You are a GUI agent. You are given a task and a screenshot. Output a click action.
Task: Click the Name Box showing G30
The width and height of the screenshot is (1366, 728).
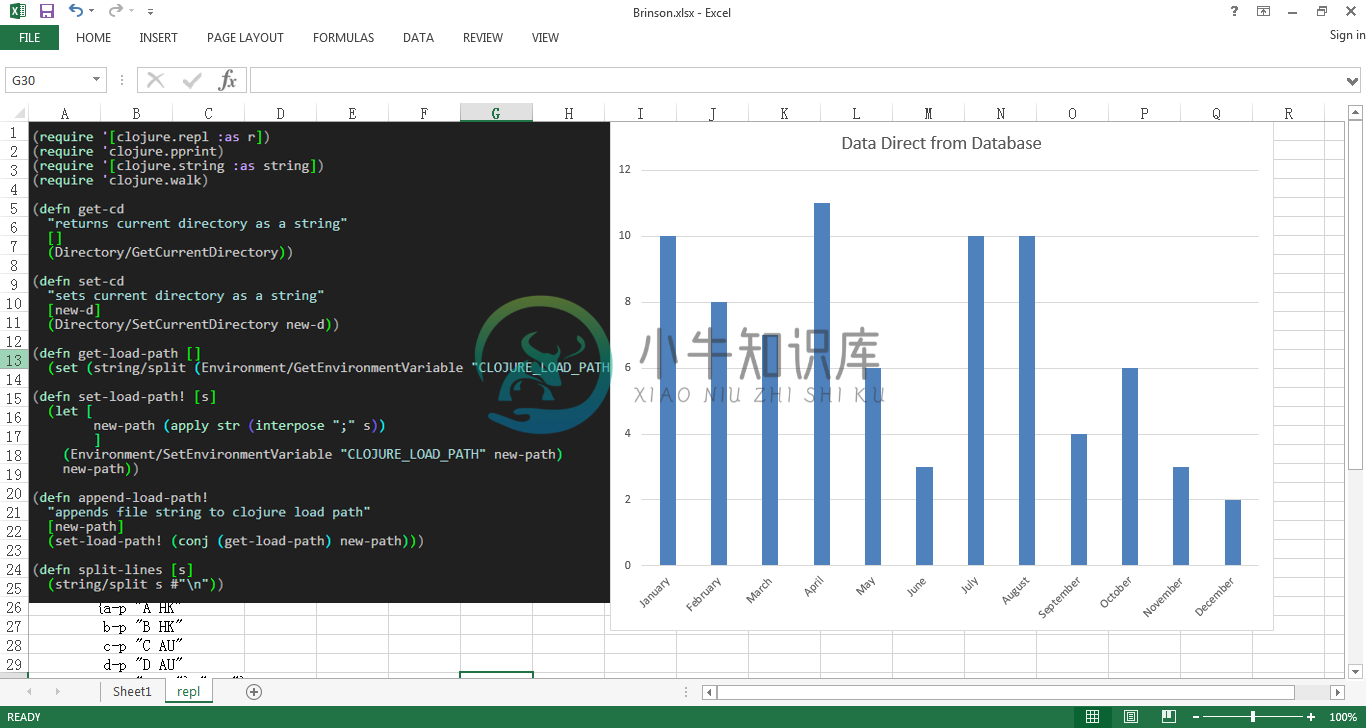tap(48, 80)
